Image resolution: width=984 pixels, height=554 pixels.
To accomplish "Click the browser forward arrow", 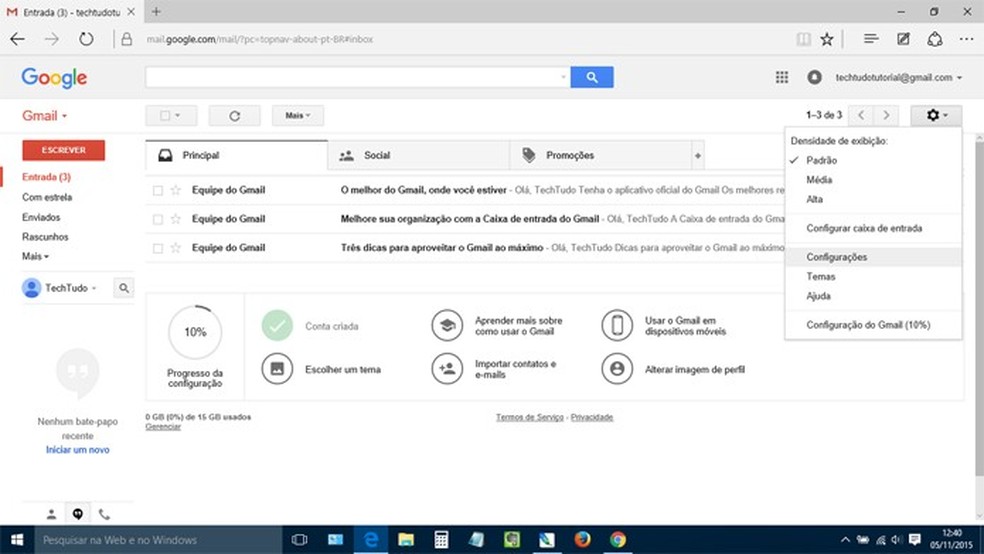I will pyautogui.click(x=52, y=39).
